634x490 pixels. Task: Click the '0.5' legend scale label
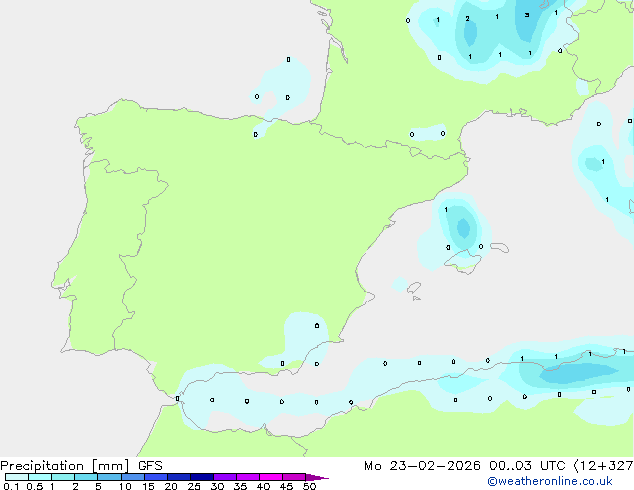35,486
